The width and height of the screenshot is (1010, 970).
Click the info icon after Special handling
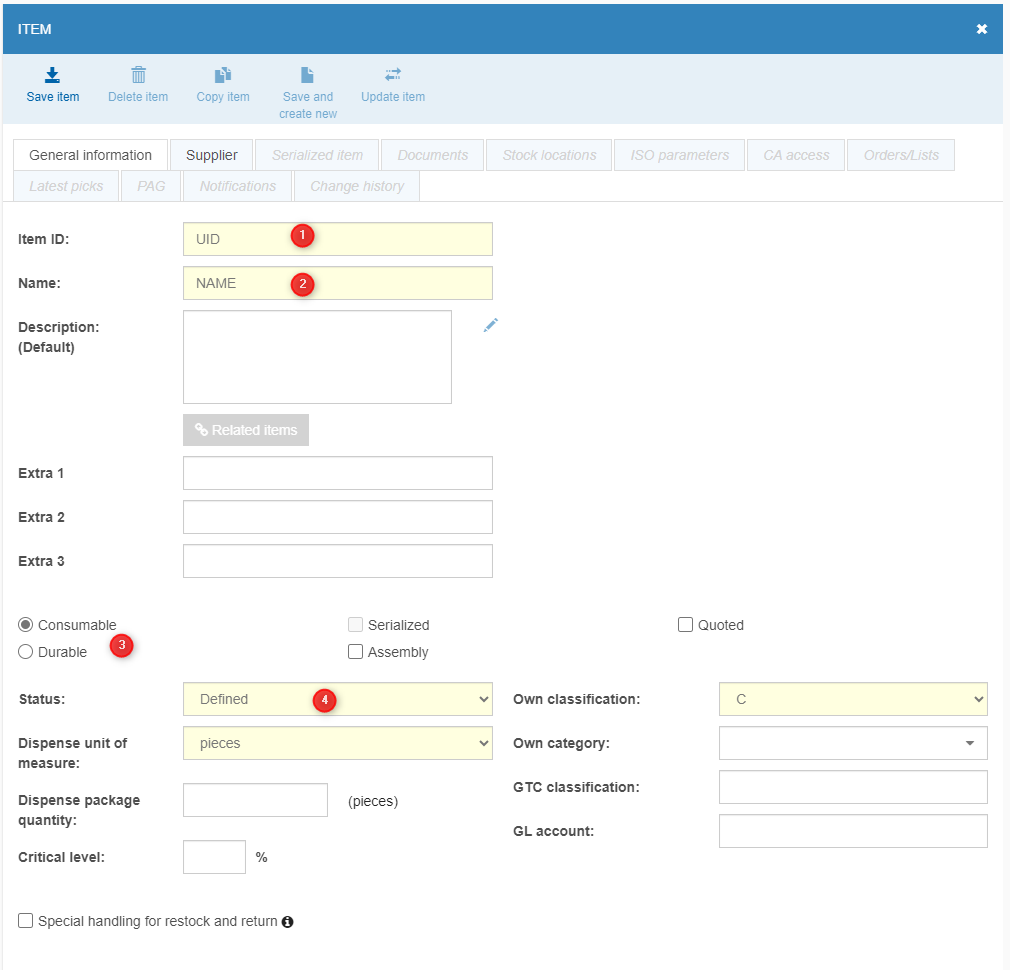[288, 922]
